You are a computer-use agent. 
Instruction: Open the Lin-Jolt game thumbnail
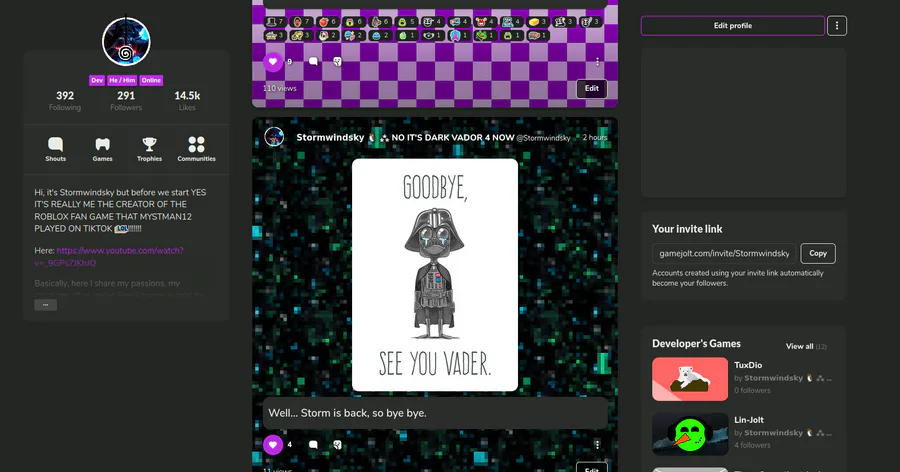click(x=690, y=434)
